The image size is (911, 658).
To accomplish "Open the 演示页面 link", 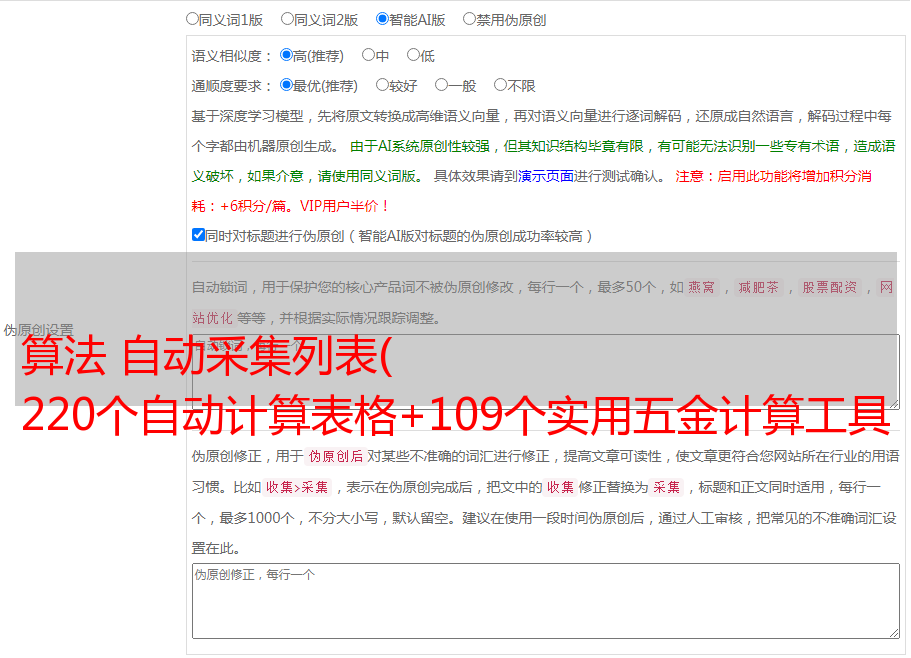I will coord(546,176).
